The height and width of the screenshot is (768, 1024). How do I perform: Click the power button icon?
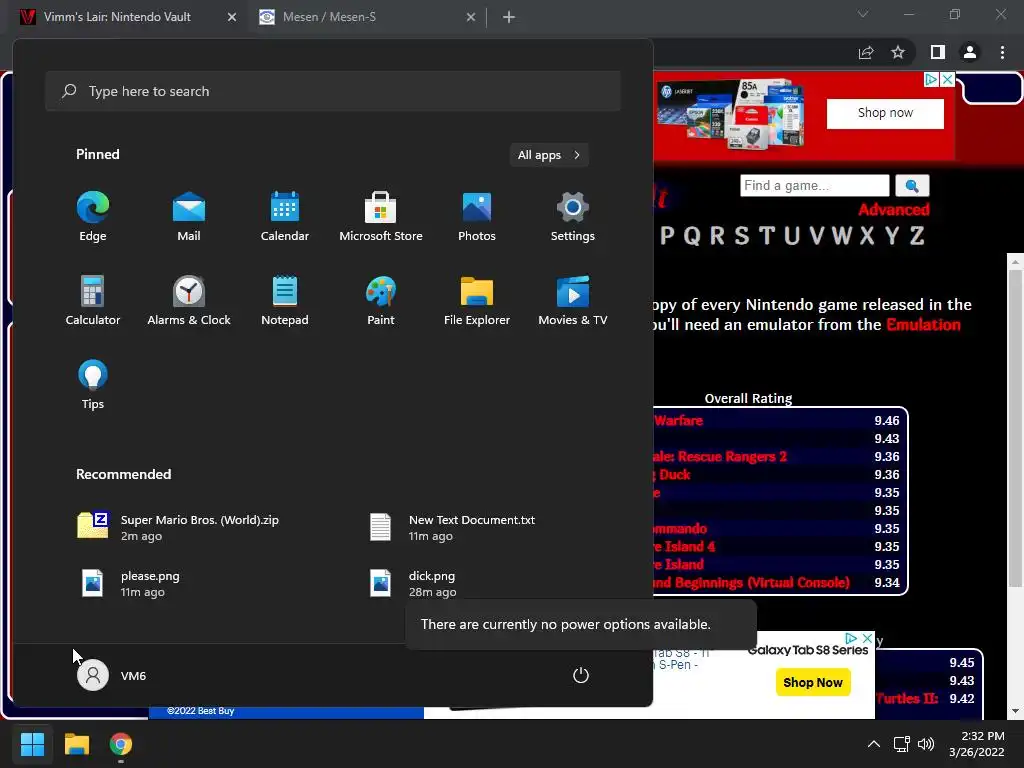pyautogui.click(x=581, y=675)
